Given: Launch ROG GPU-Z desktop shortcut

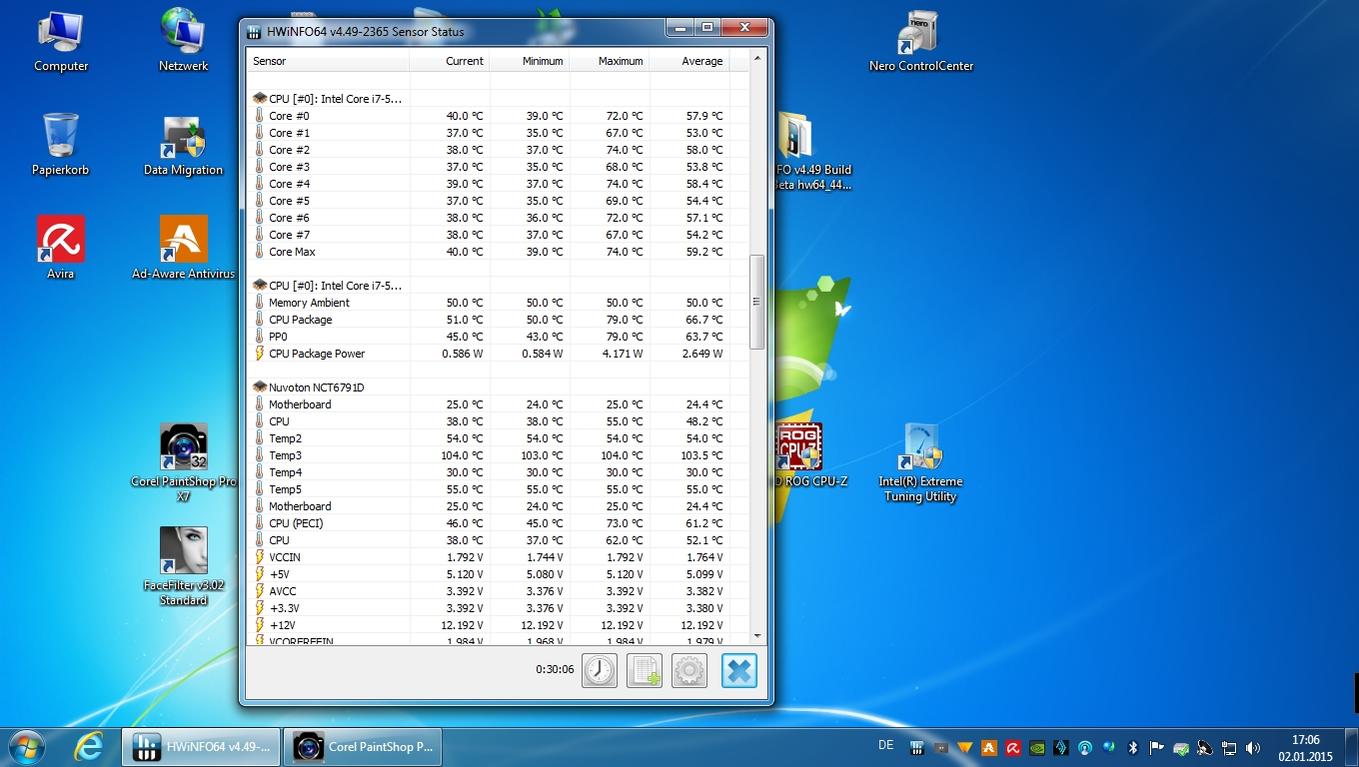Looking at the screenshot, I should click(x=811, y=455).
